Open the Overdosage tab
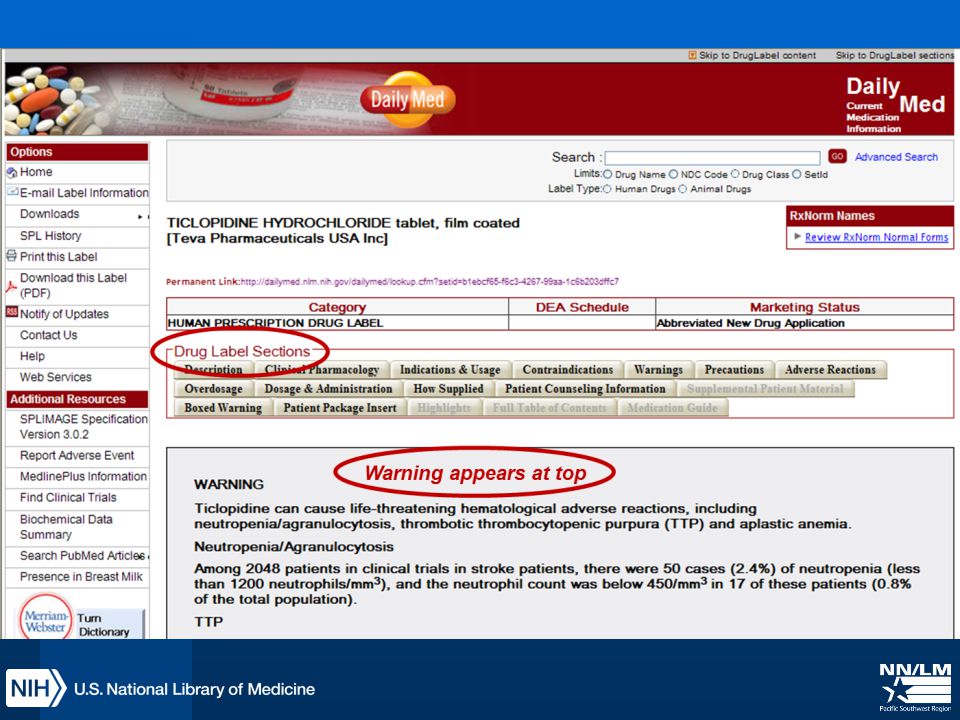Screen dimensions: 960x720 (213, 389)
